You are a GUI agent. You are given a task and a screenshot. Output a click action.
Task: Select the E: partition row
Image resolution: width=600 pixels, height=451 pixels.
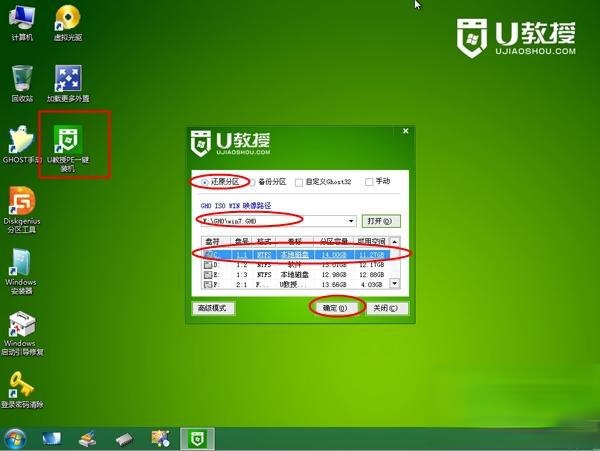click(296, 275)
